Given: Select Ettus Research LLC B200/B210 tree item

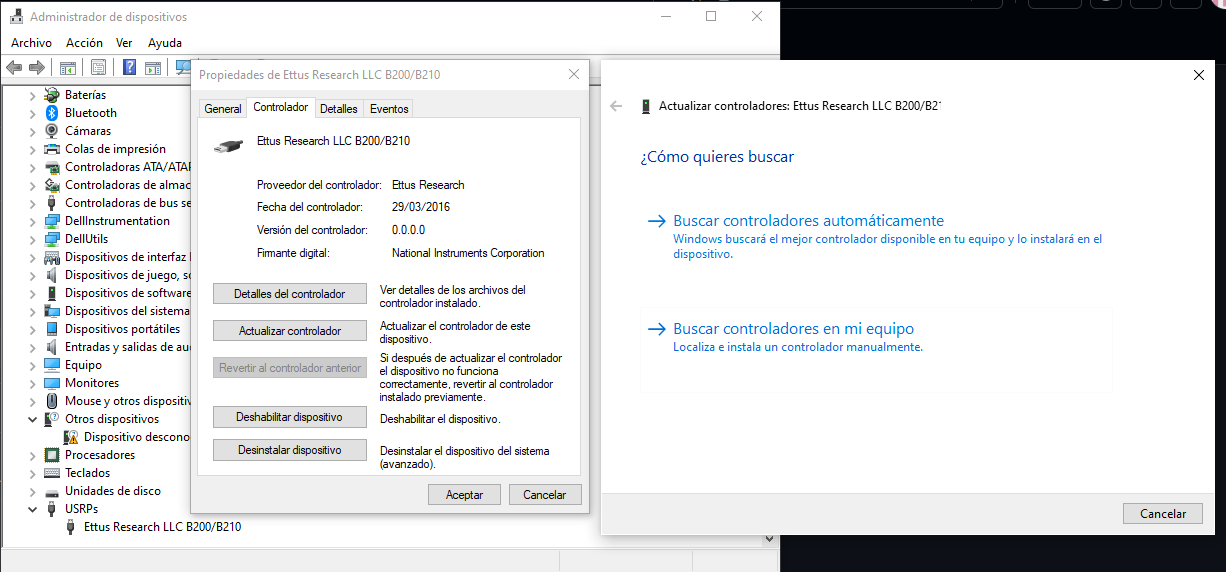Looking at the screenshot, I should [x=162, y=527].
